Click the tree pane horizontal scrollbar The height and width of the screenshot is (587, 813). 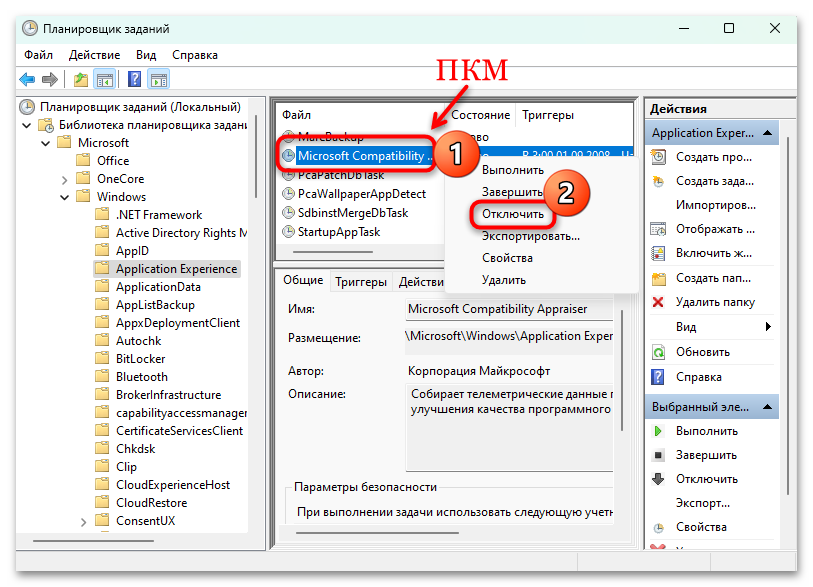[x=93, y=541]
